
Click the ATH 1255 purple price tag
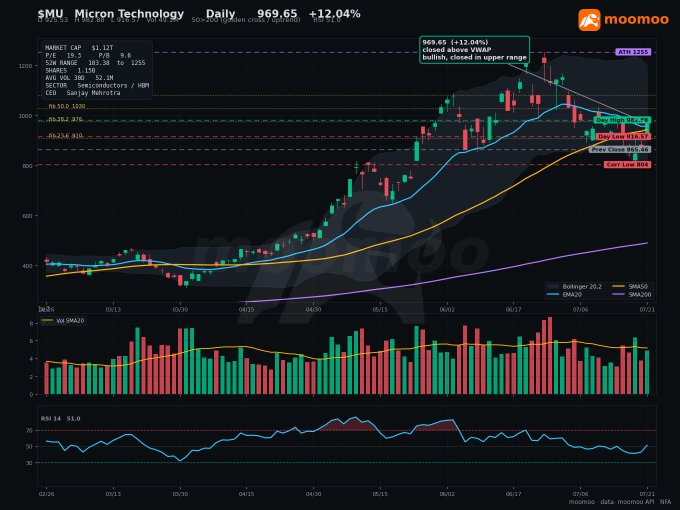(633, 52)
